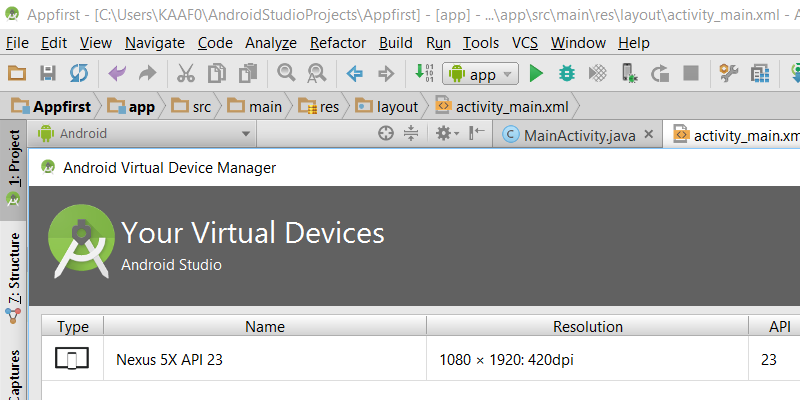Click the layout breadcrumb folder

pos(388,106)
